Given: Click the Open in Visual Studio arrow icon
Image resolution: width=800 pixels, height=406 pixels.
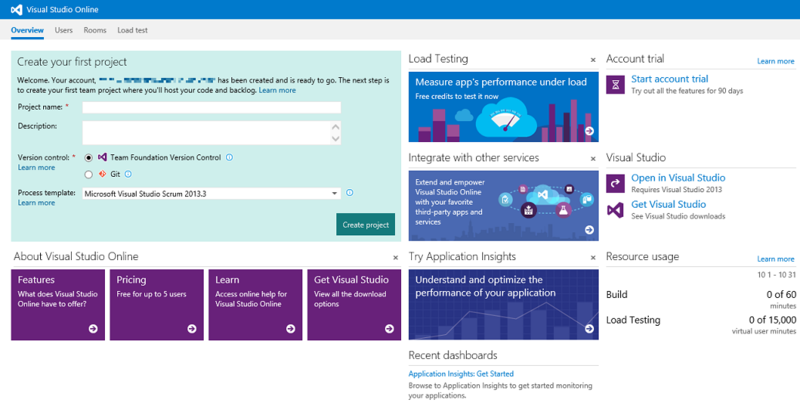Looking at the screenshot, I should tap(615, 183).
